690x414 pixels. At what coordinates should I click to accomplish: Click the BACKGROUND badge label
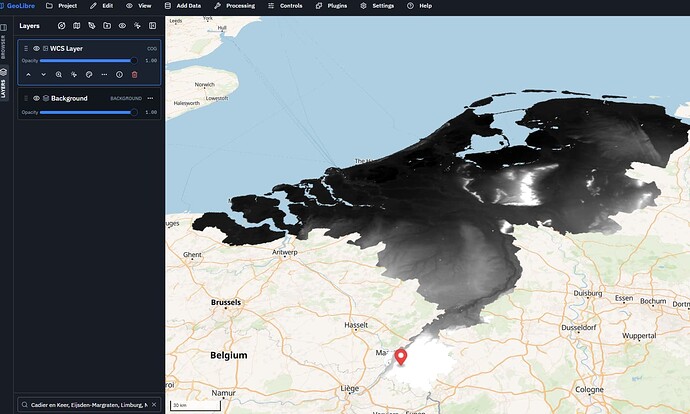pyautogui.click(x=126, y=99)
